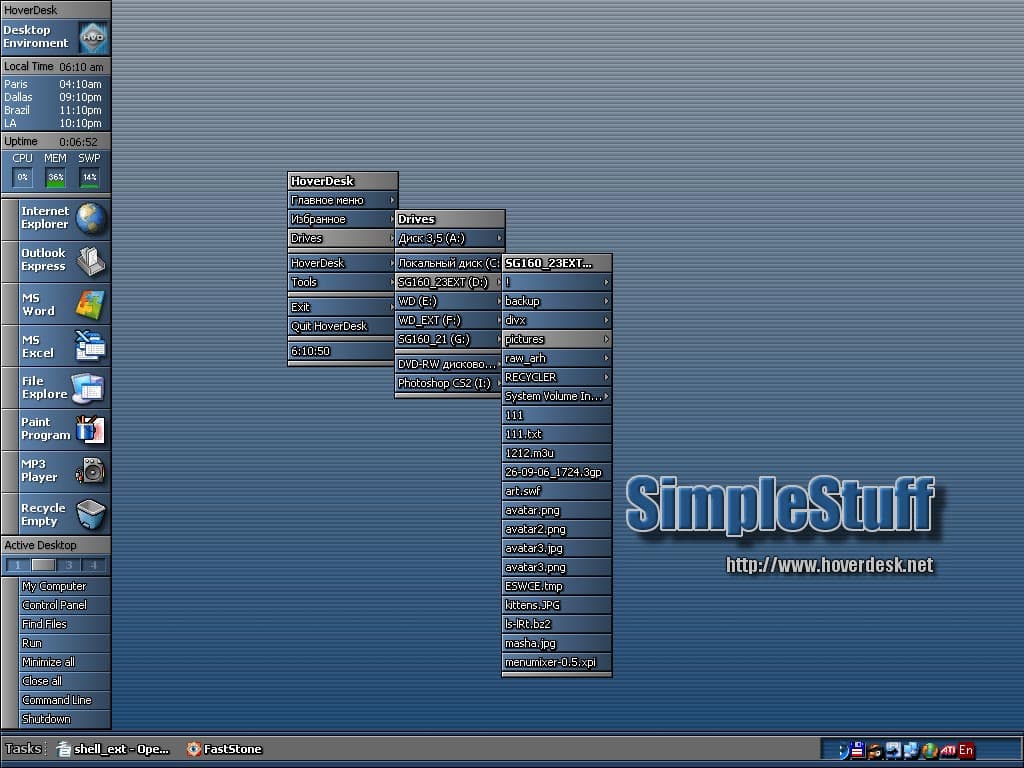Open My Computer
Screen dimensions: 1024x768
click(64, 586)
